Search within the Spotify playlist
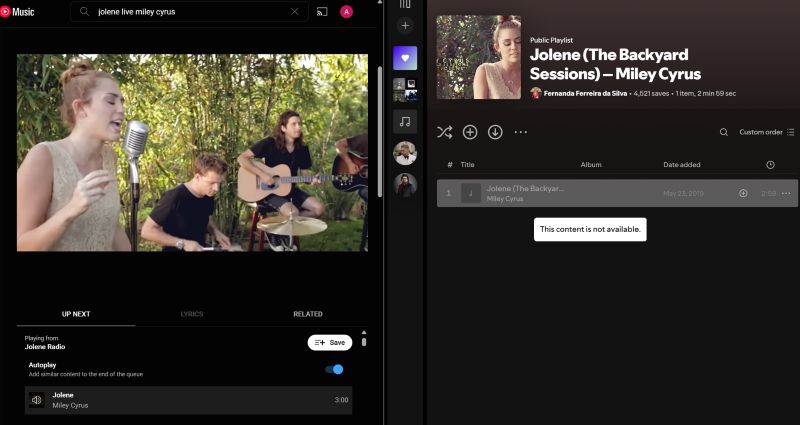Screen dimensions: 800x425 [x=724, y=132]
